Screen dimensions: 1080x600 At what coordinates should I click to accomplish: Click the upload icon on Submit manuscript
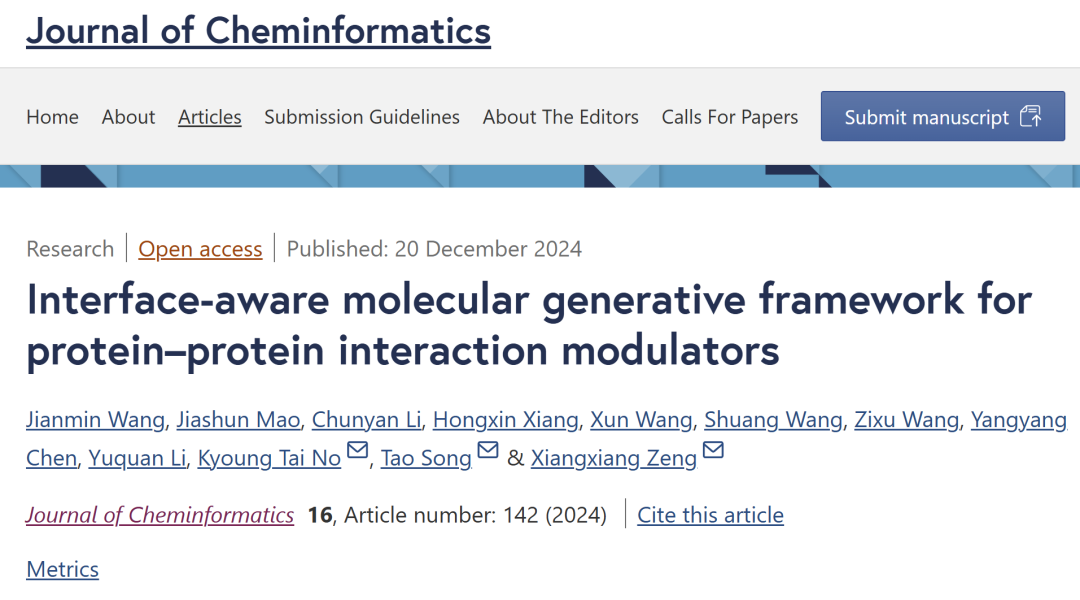click(1030, 116)
